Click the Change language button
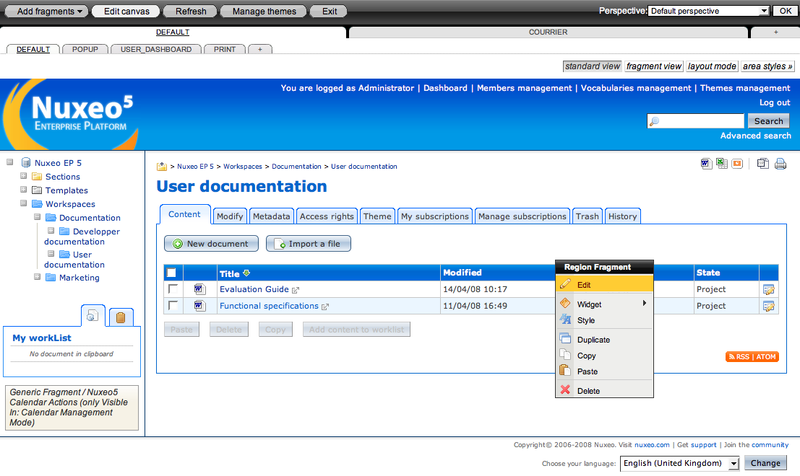This screenshot has width=800, height=476. point(765,463)
